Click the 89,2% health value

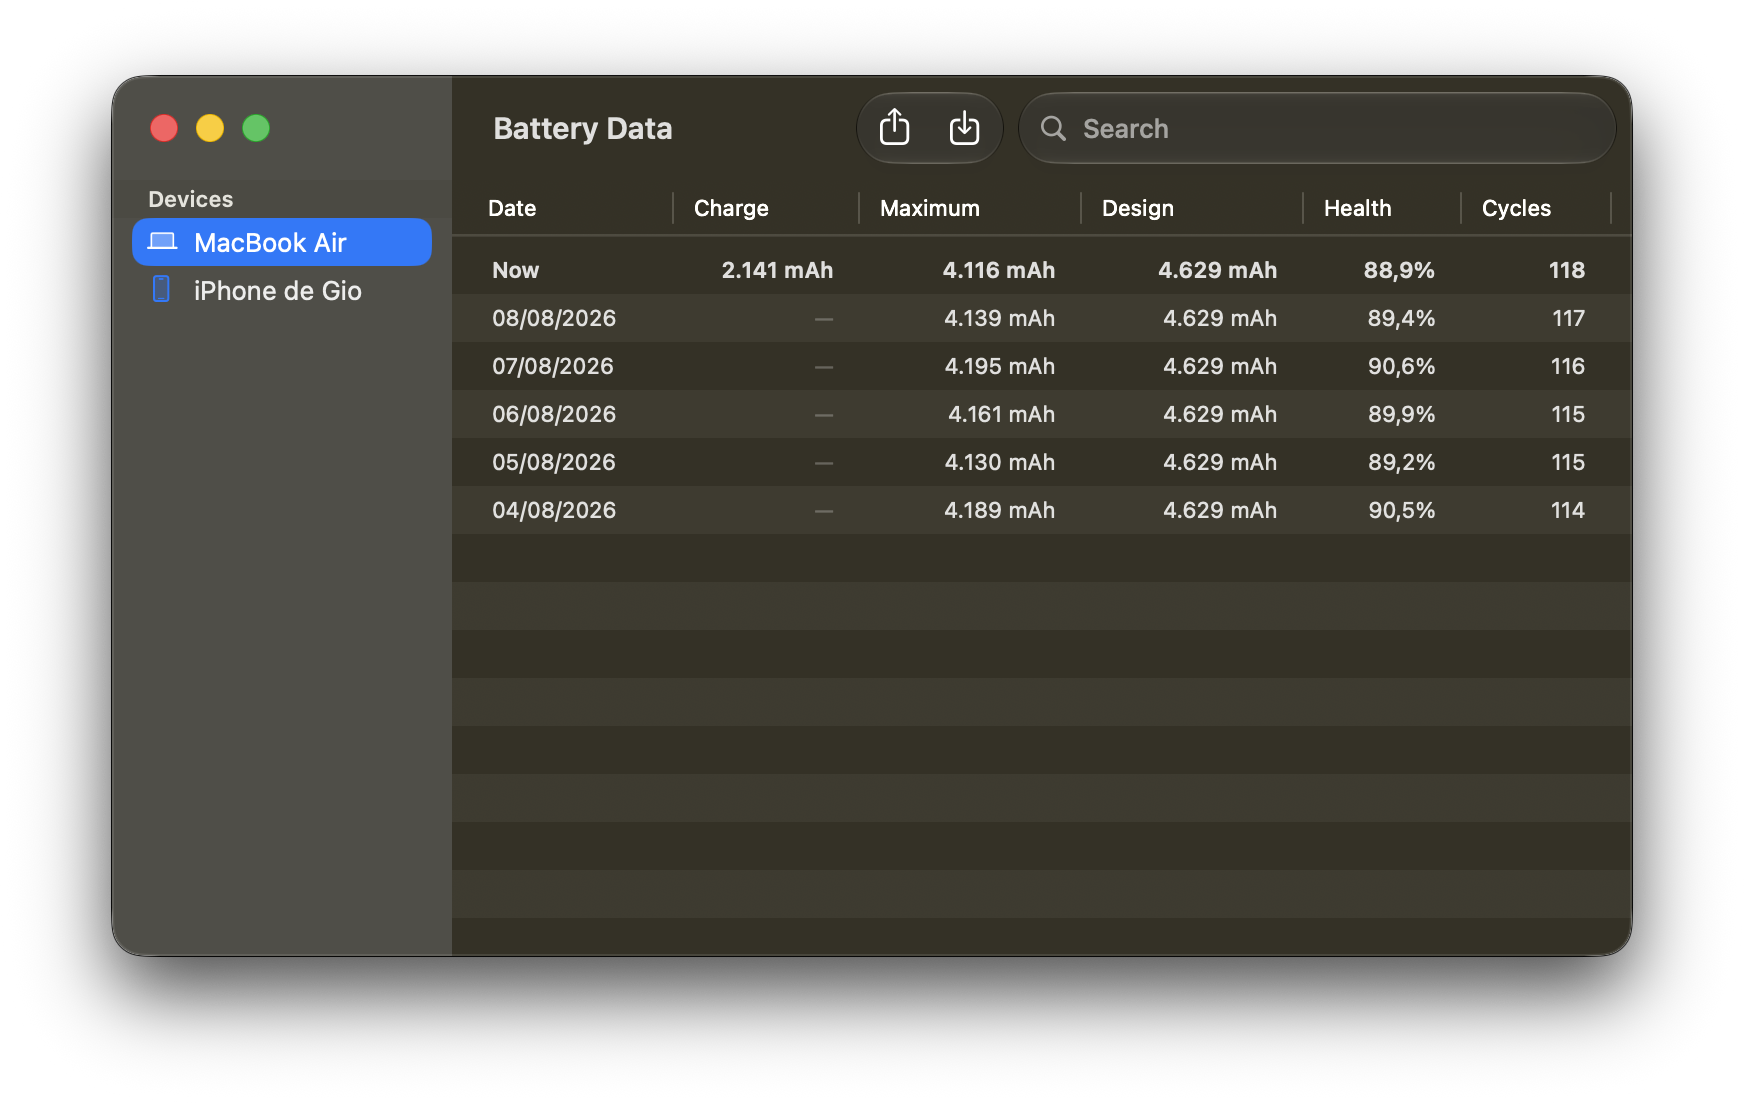click(1401, 462)
